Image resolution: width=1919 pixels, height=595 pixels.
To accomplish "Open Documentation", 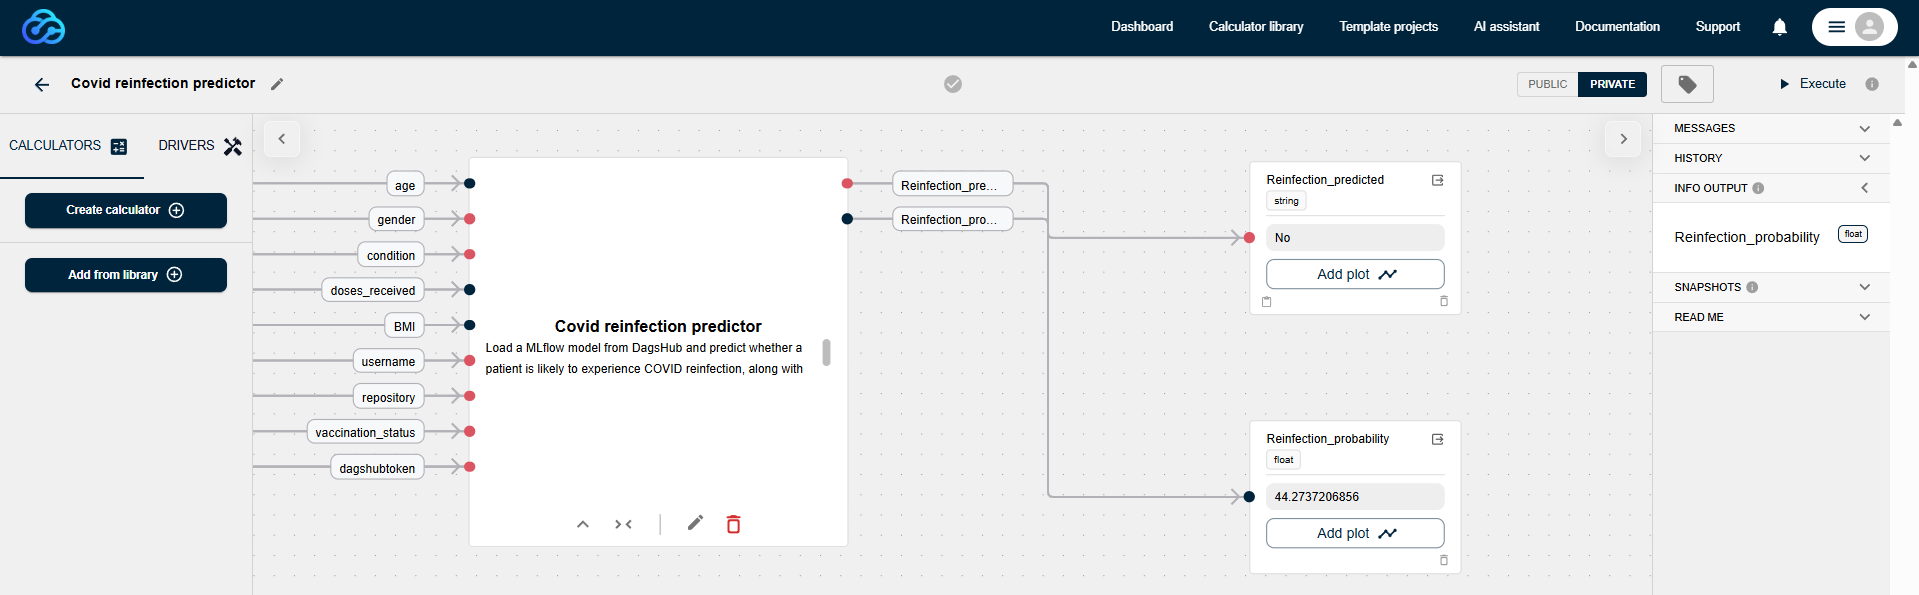I will click(x=1617, y=27).
